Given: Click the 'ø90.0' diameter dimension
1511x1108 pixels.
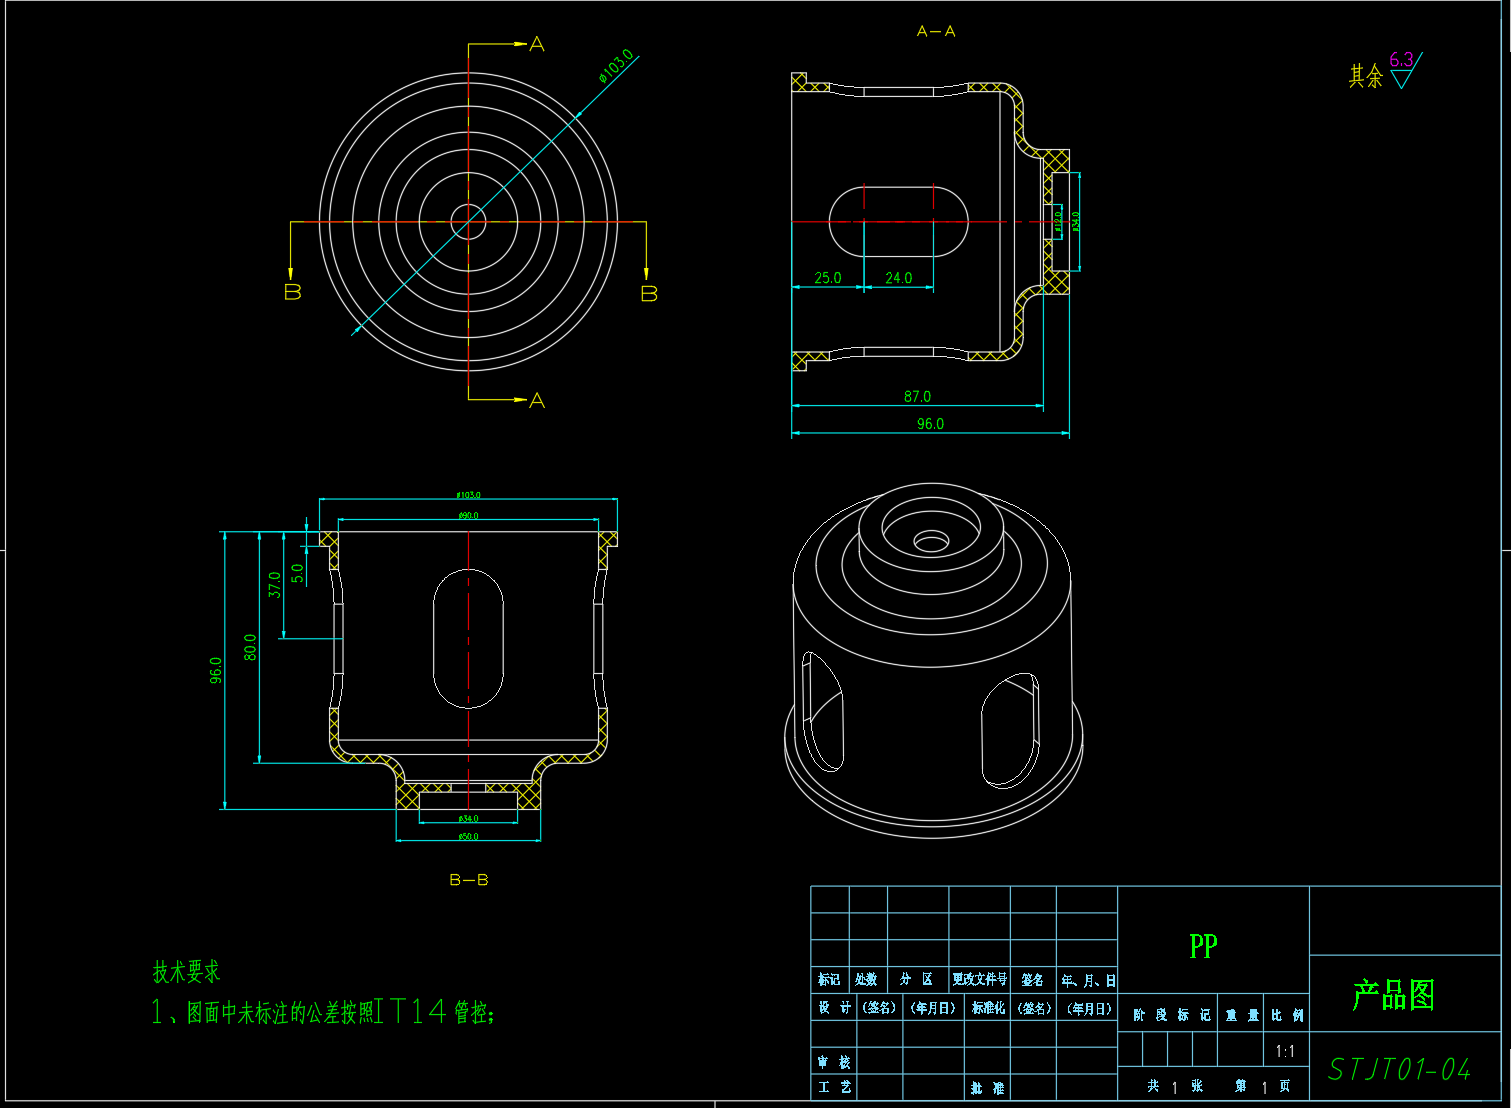Looking at the screenshot, I should coord(468,516).
